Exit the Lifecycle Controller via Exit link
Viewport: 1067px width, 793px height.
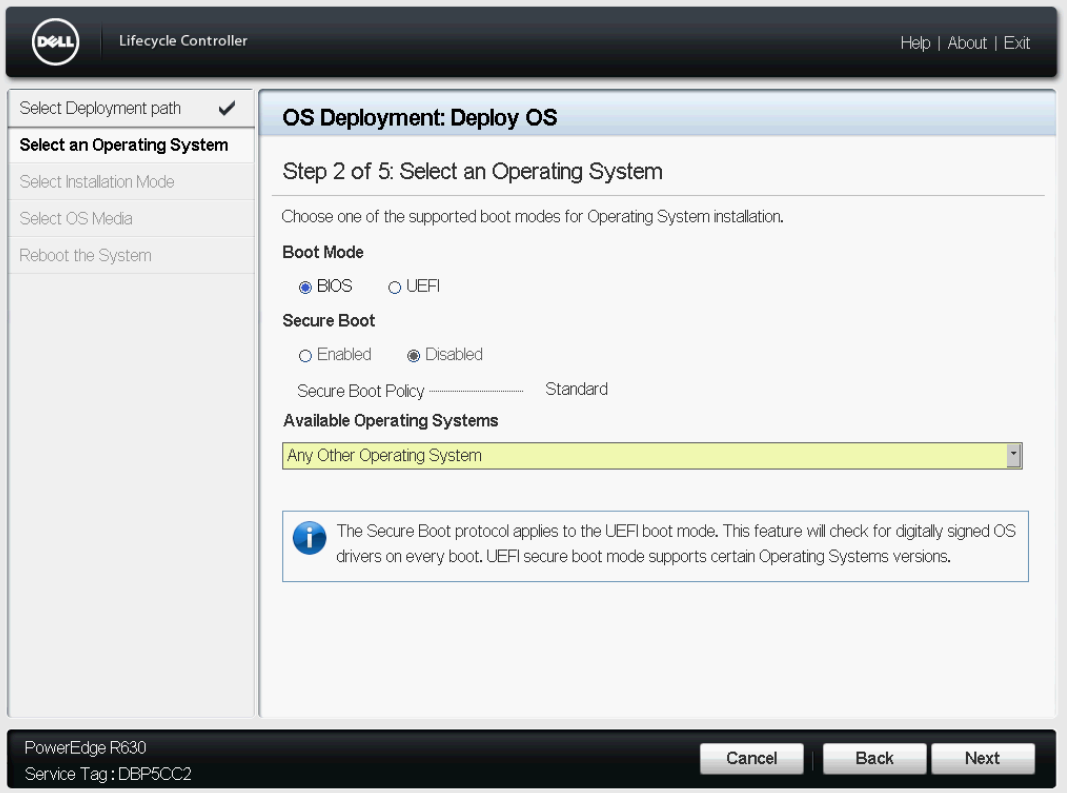(1017, 43)
